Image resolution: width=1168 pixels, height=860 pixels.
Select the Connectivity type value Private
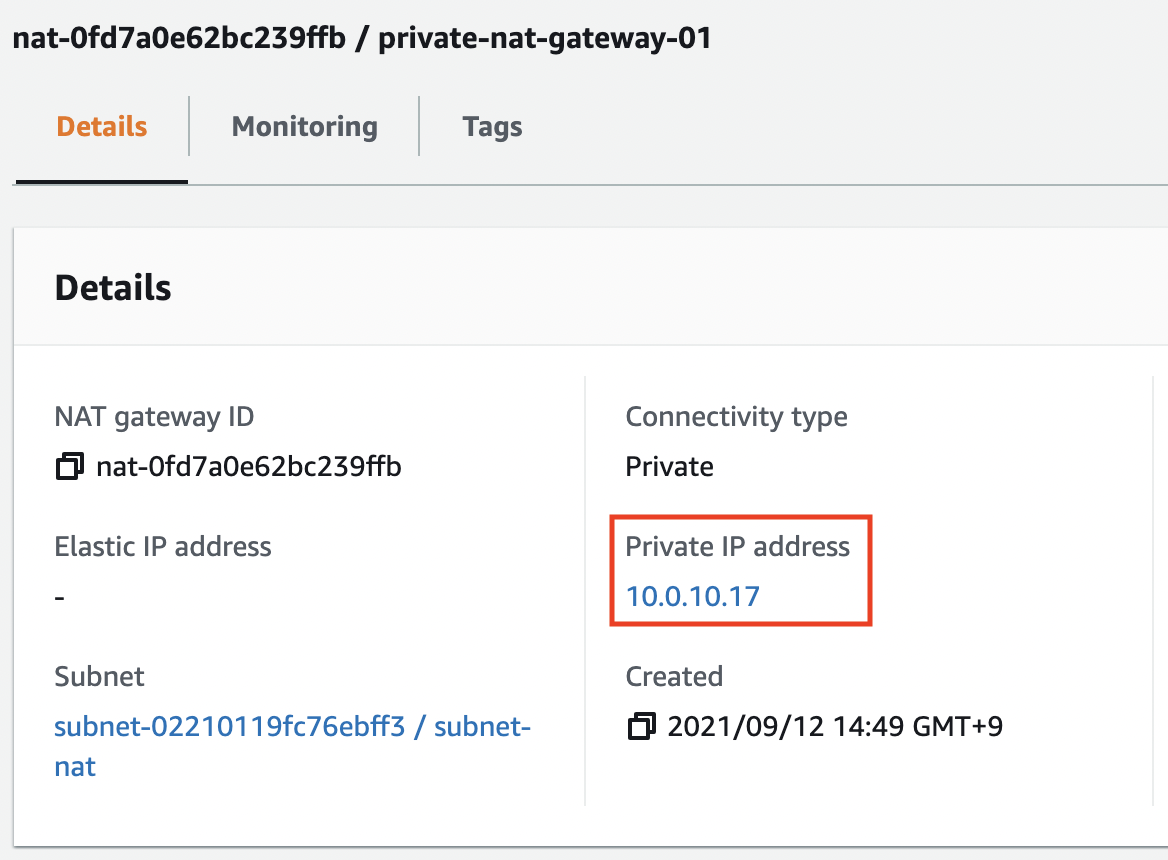coord(668,466)
